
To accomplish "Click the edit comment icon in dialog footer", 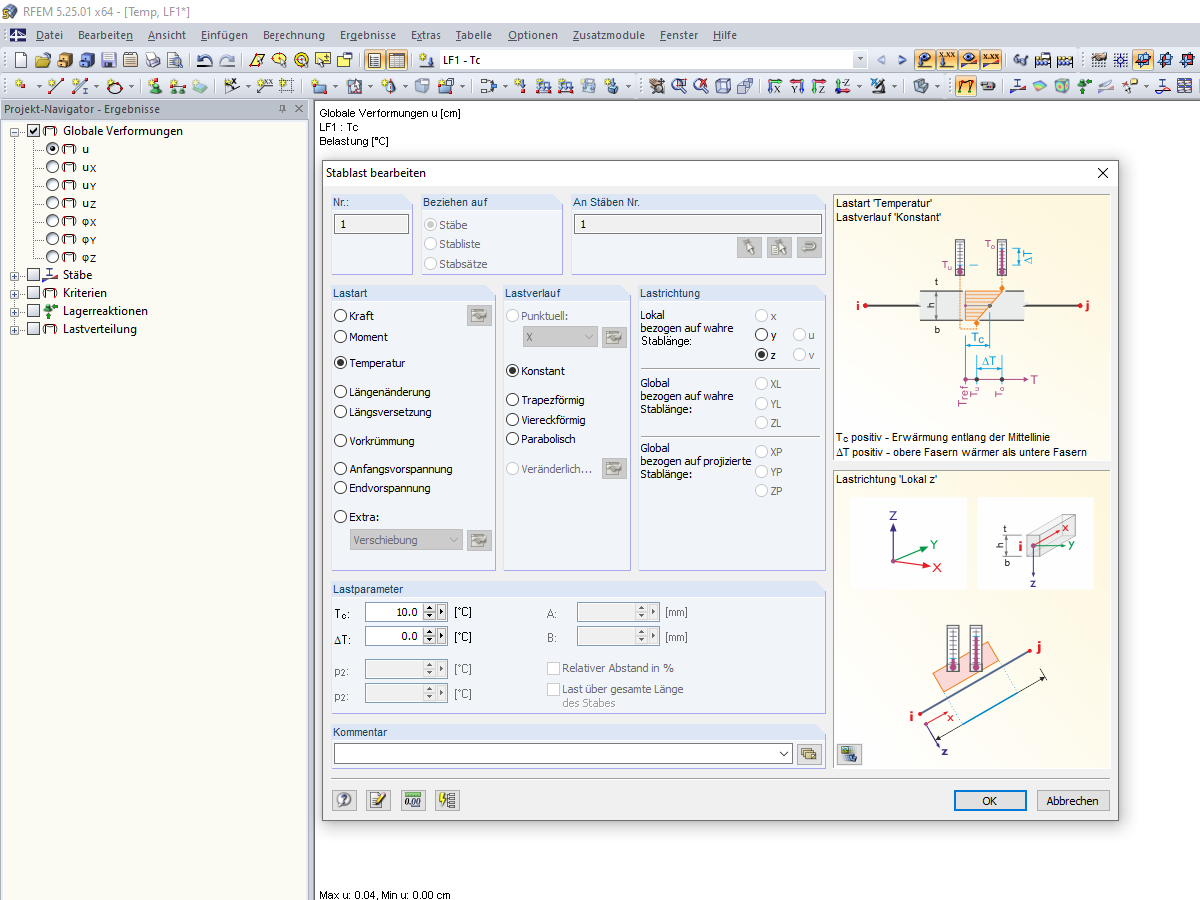I will 378,800.
